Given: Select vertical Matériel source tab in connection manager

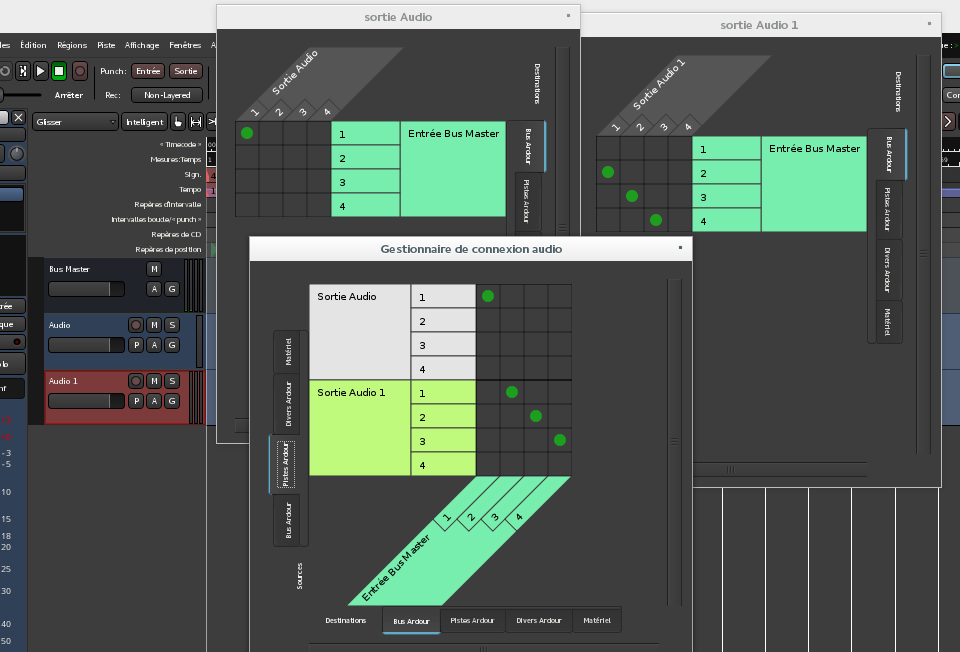Looking at the screenshot, I should point(288,351).
